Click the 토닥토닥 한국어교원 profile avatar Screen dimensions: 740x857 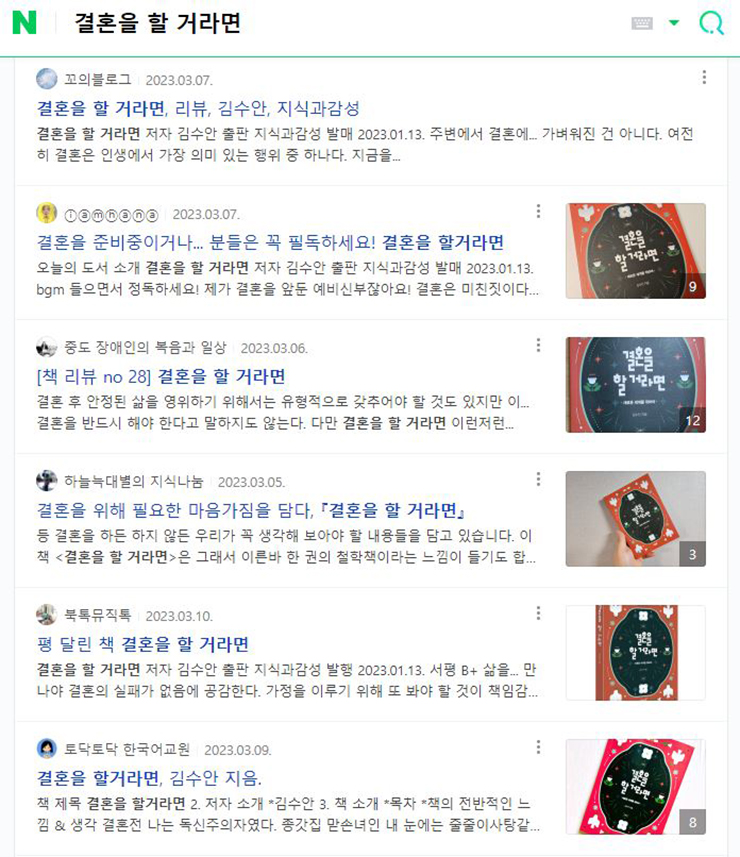[46, 748]
